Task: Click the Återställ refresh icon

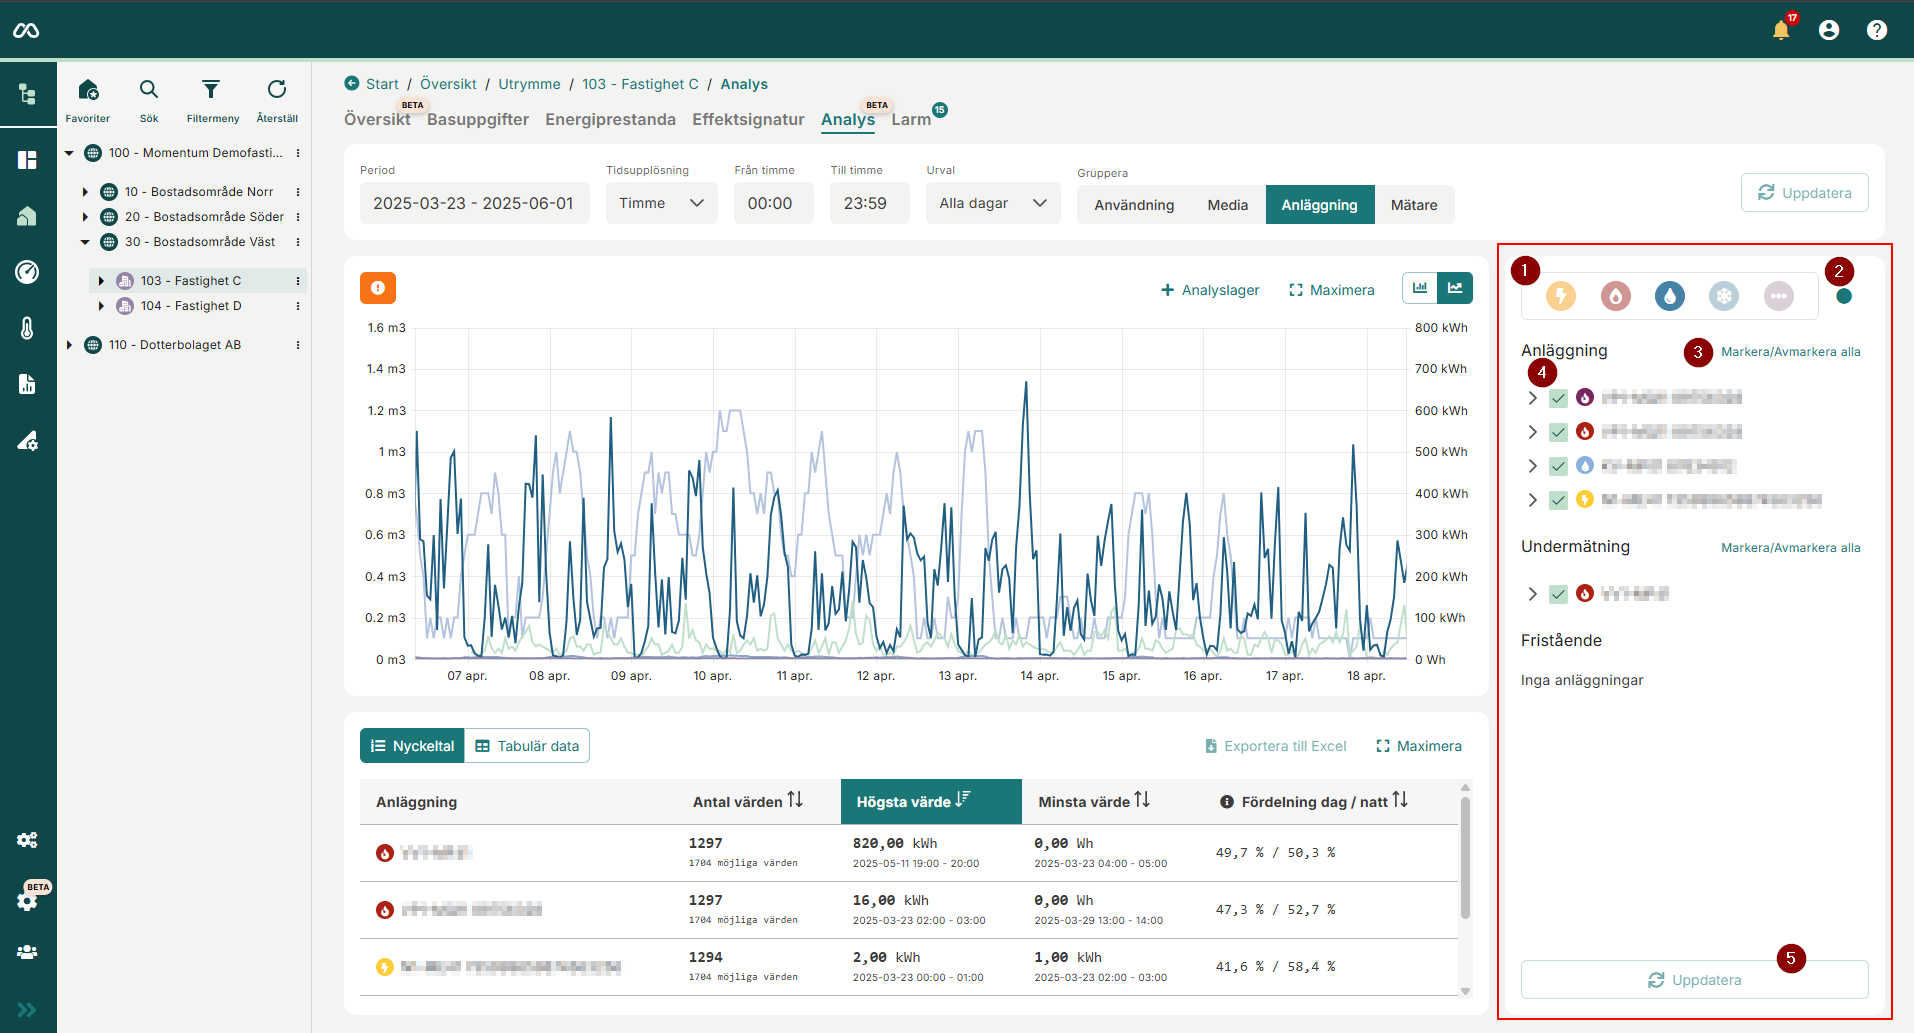Action: (277, 90)
